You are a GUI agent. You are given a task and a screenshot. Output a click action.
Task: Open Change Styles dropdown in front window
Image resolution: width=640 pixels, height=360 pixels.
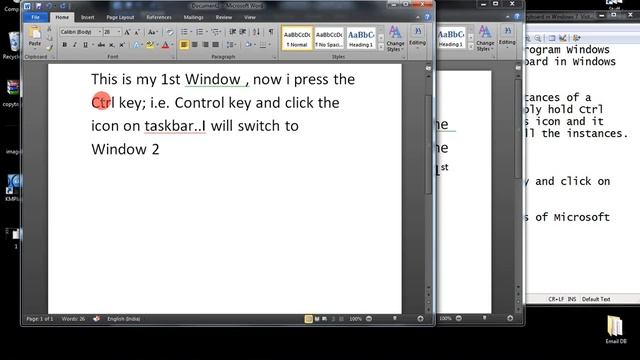coord(395,38)
